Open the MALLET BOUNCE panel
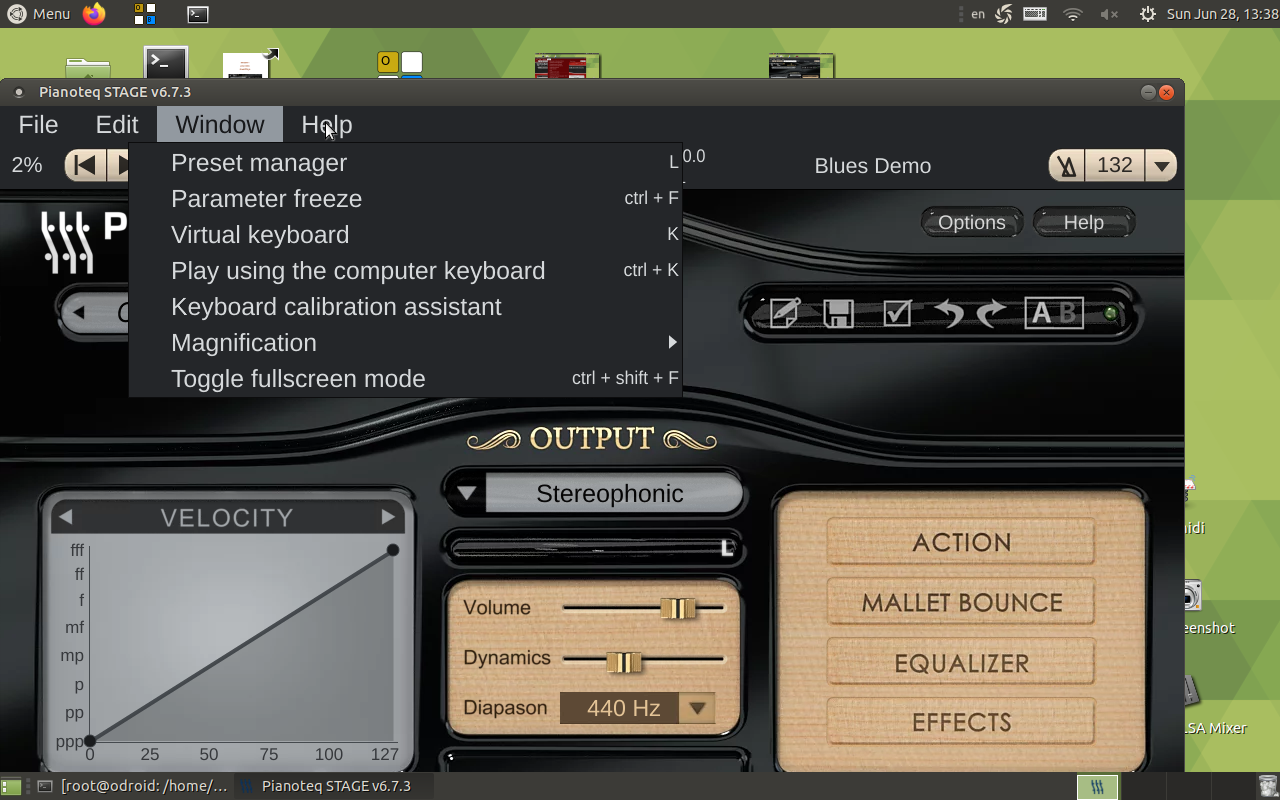The image size is (1280, 800). click(961, 602)
